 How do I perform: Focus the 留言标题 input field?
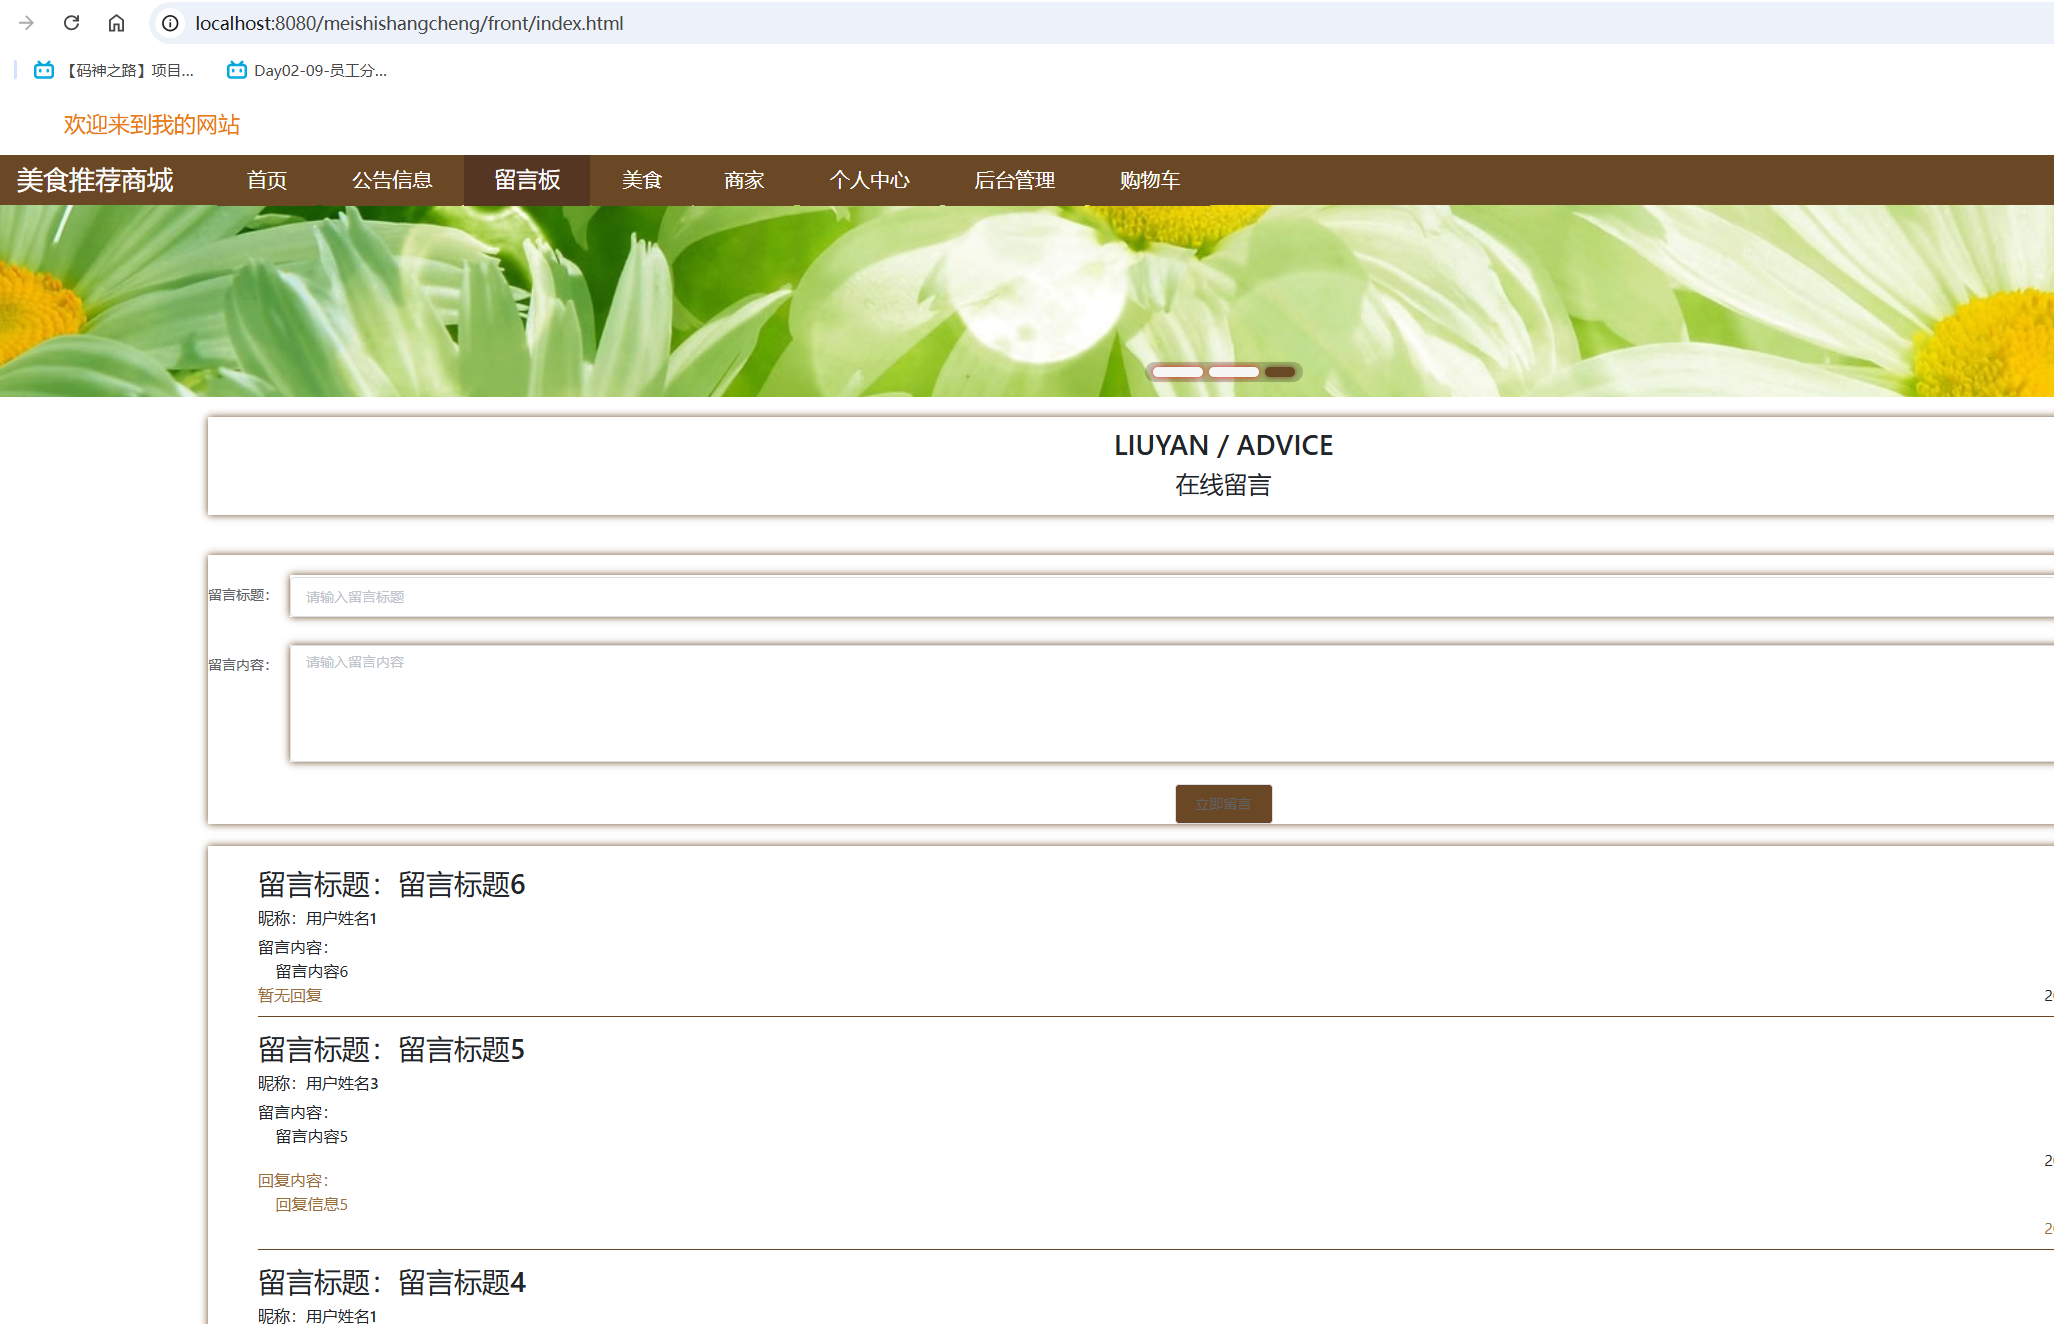pyautogui.click(x=1170, y=596)
